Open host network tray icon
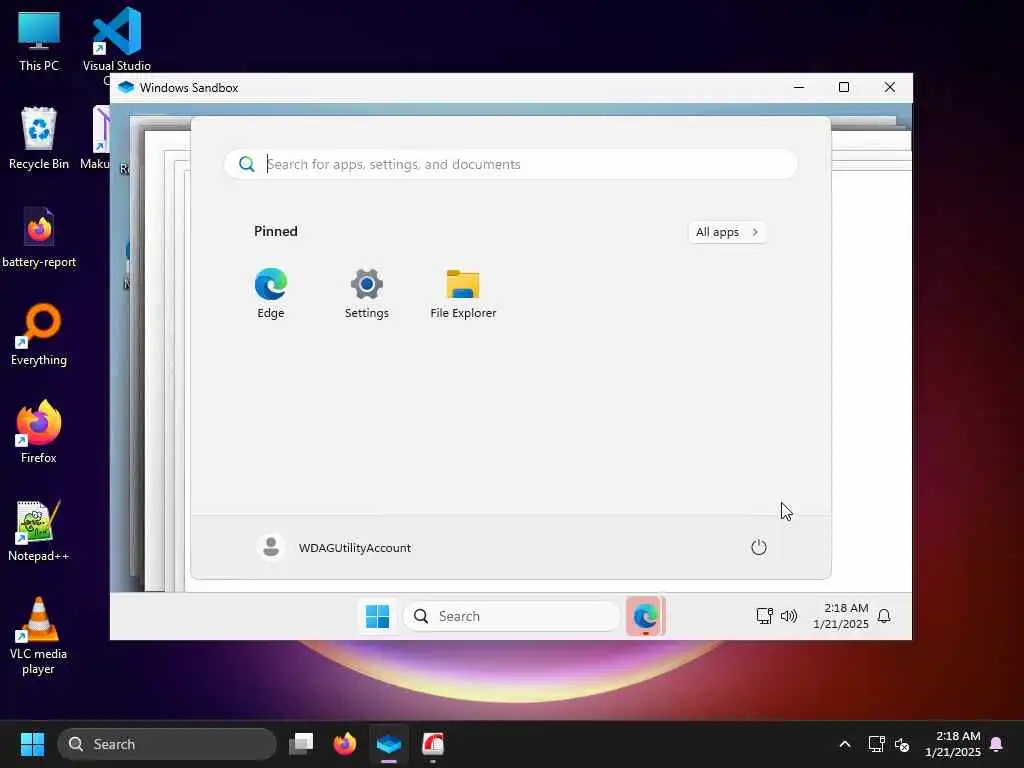Image resolution: width=1024 pixels, height=768 pixels. point(876,744)
